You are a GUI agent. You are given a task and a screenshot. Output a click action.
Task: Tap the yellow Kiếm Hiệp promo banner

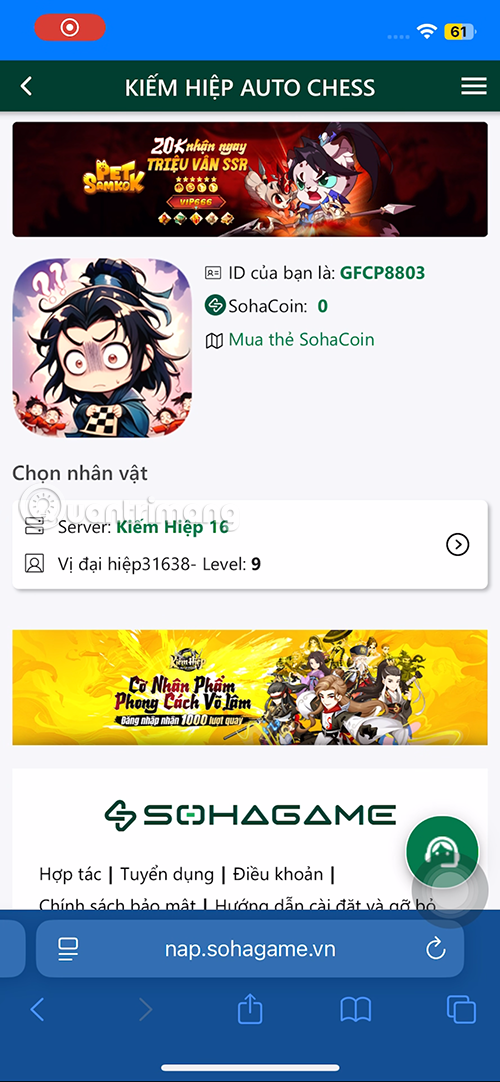click(250, 687)
